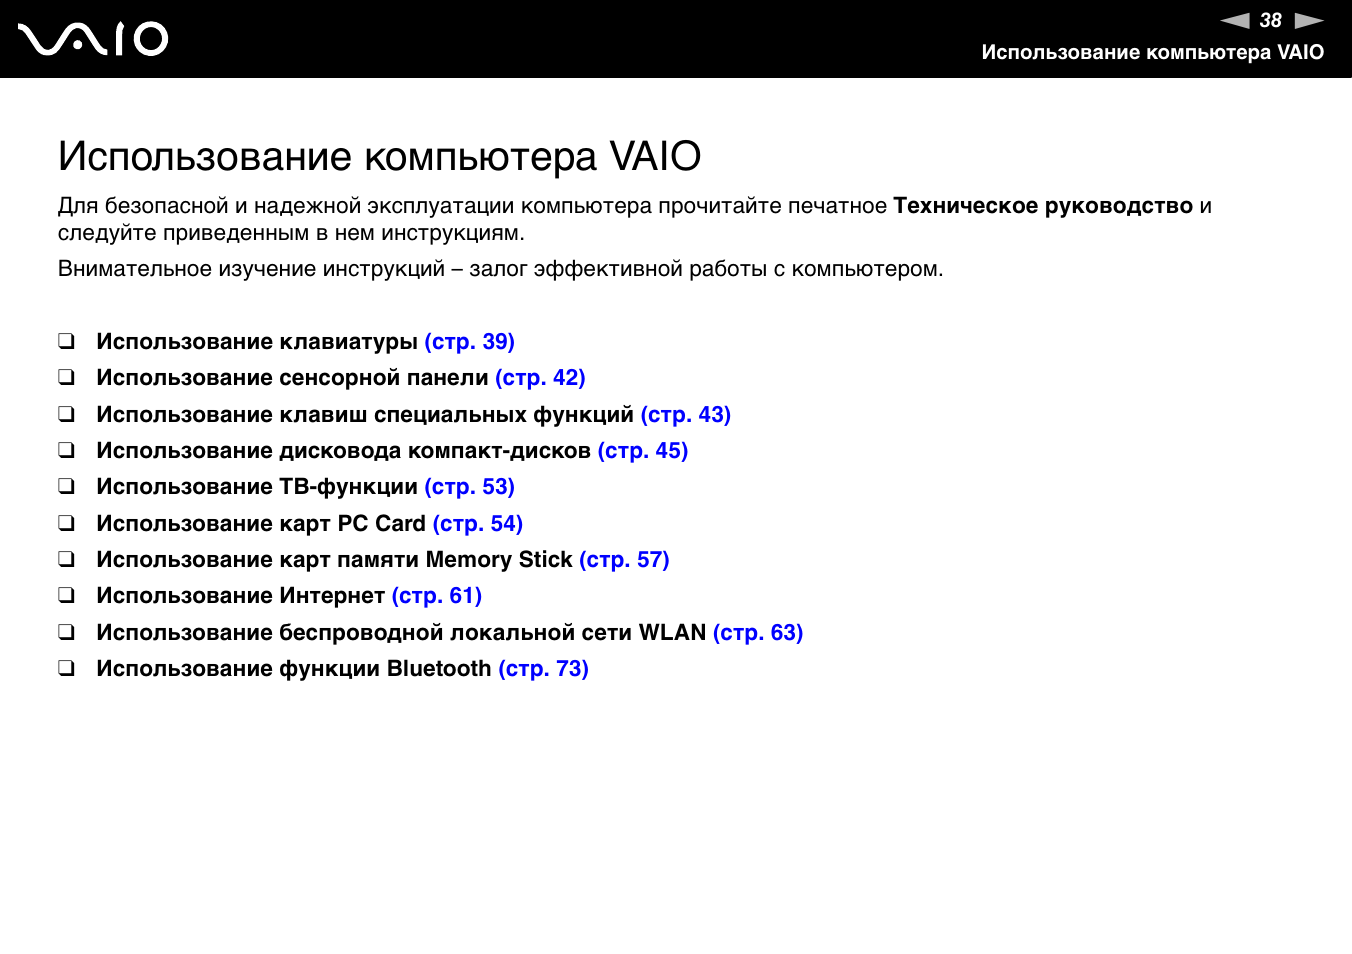Open link (стр. 45) for CD drive usage
1352x954 pixels.
pos(643,451)
